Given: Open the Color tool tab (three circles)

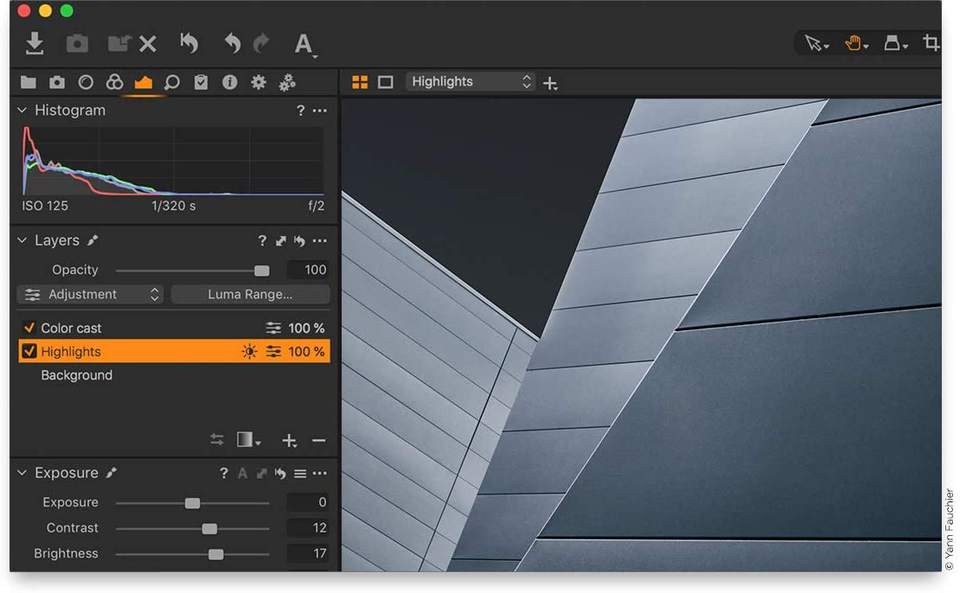Looking at the screenshot, I should (x=114, y=82).
